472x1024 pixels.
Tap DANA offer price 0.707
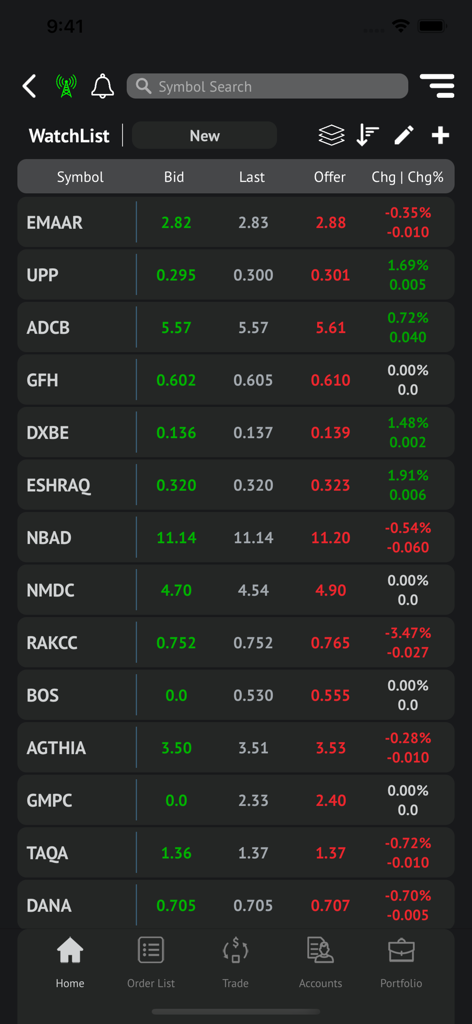(331, 906)
